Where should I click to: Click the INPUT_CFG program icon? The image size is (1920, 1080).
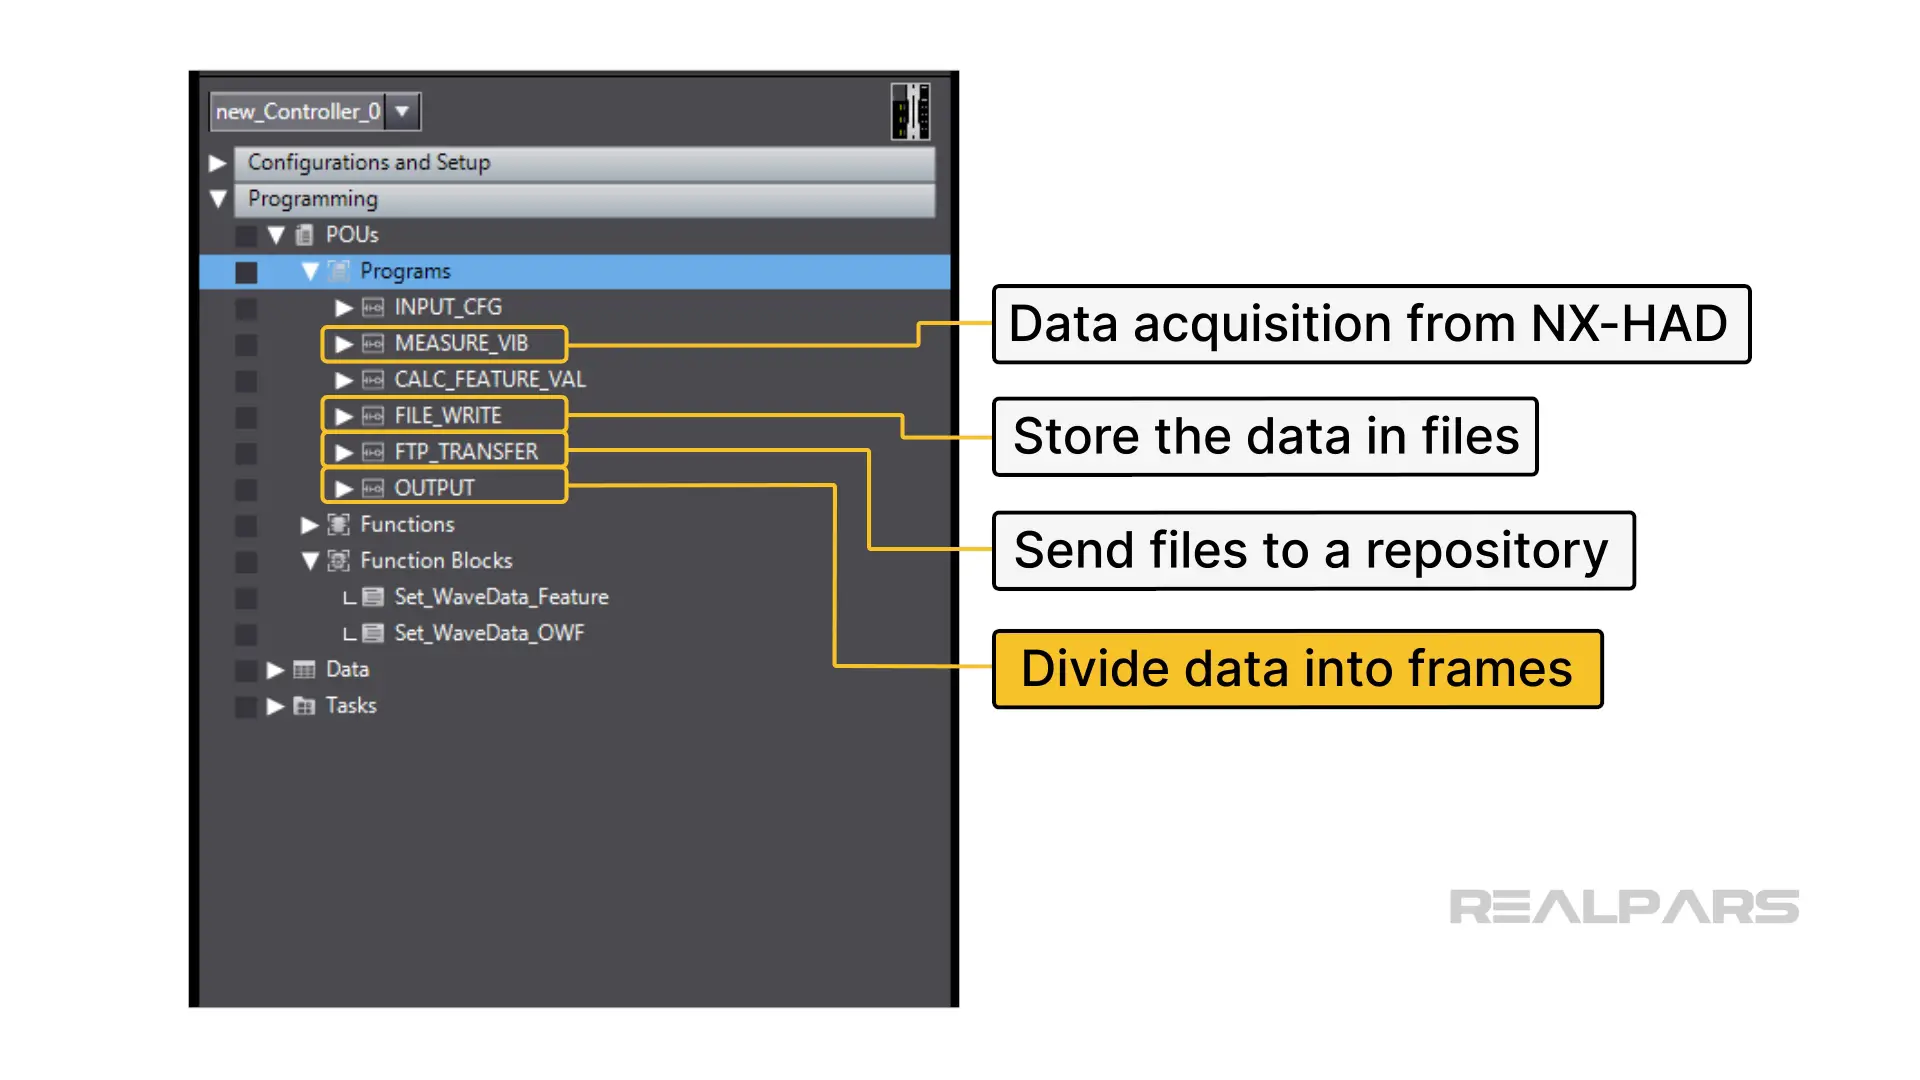click(373, 307)
